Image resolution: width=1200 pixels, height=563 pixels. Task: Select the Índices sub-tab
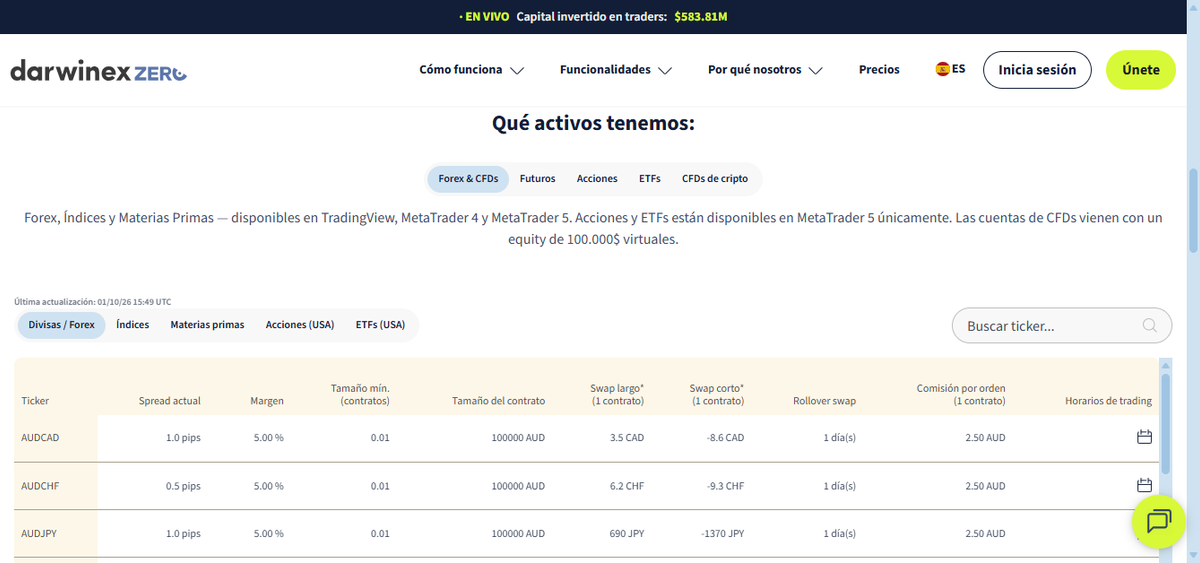133,325
